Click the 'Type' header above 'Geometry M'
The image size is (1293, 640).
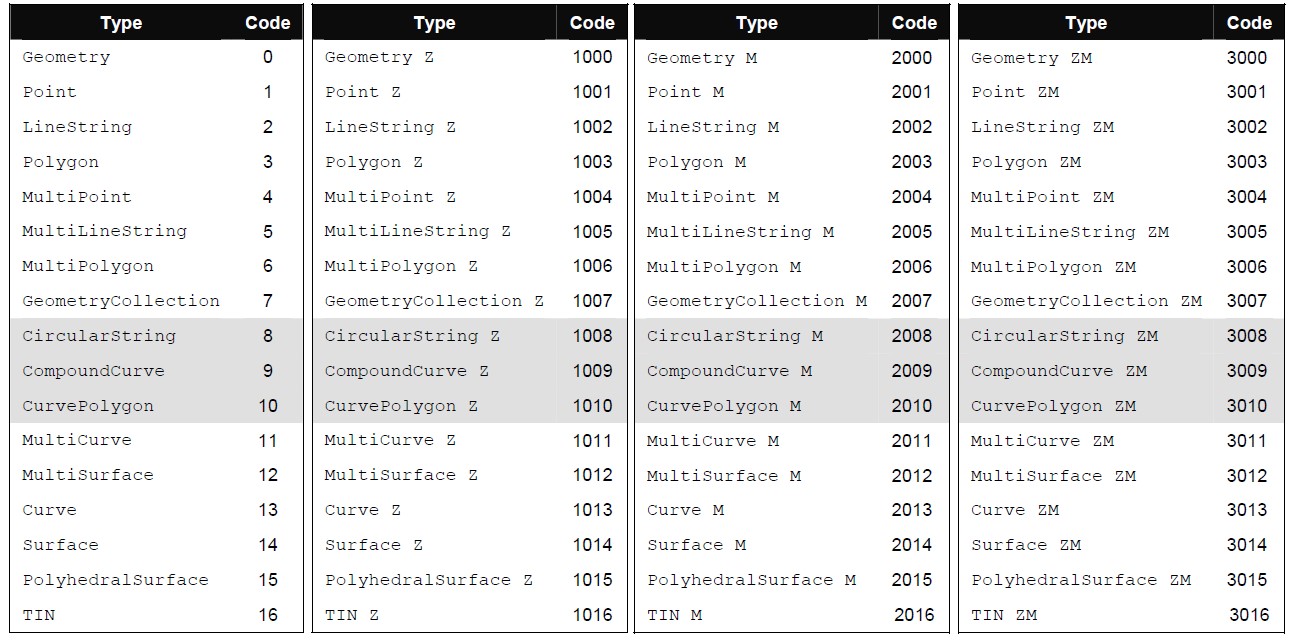[x=756, y=22]
